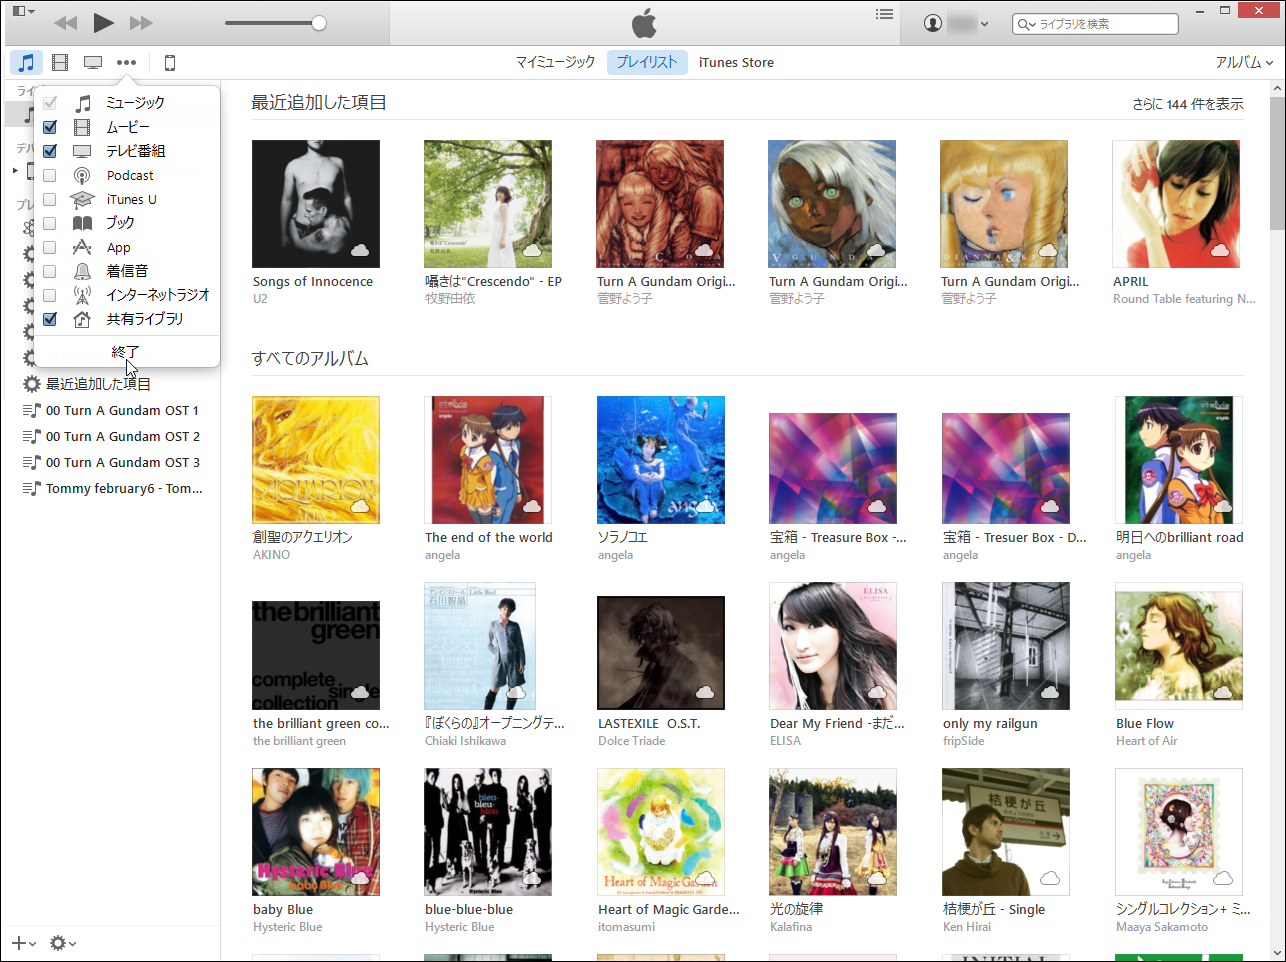The height and width of the screenshot is (962, 1286).
Task: Open the search options magnifier dropdown
Action: [x=1026, y=24]
